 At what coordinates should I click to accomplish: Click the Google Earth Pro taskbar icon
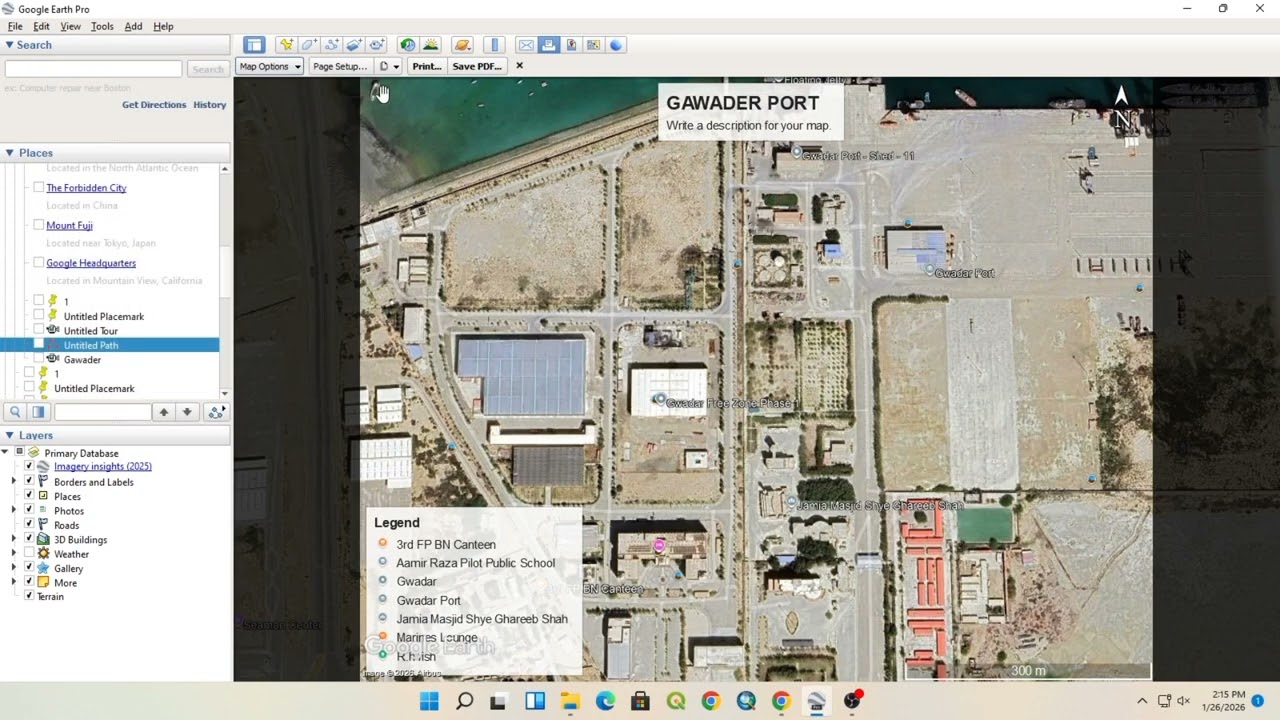tap(816, 701)
